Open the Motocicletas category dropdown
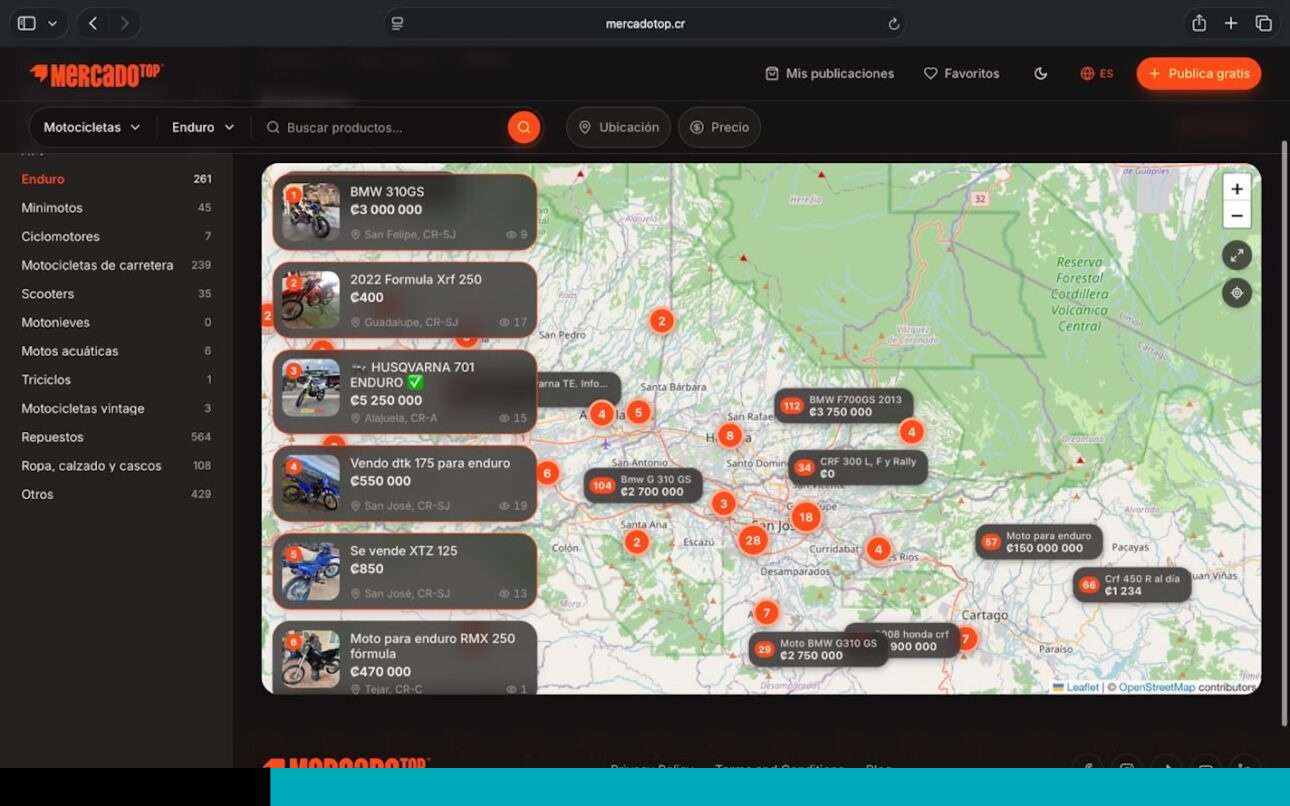 point(92,127)
